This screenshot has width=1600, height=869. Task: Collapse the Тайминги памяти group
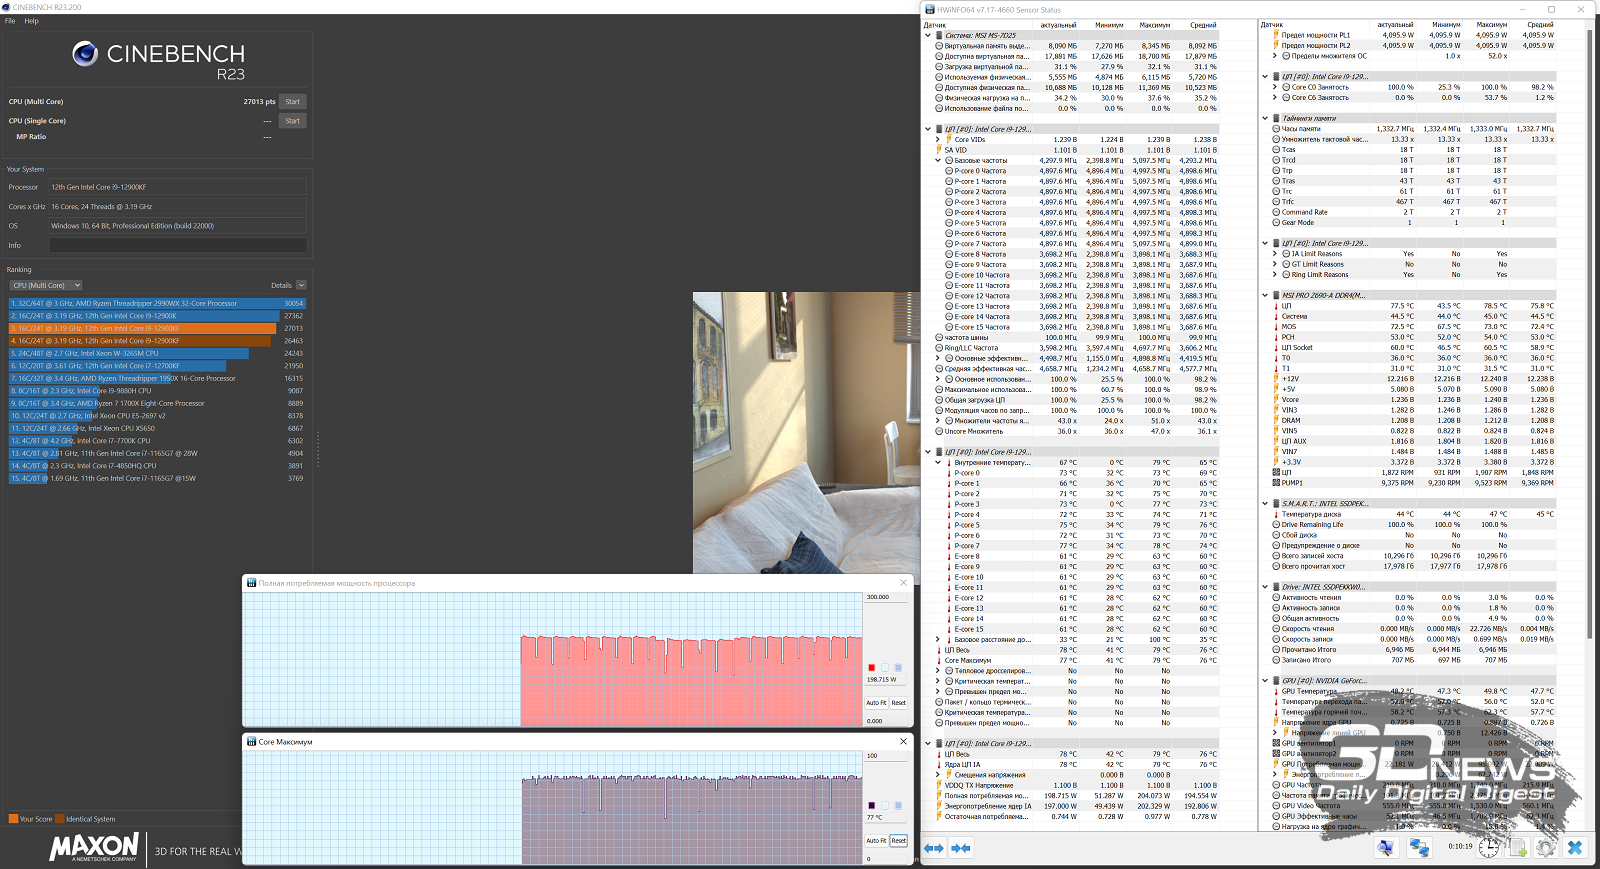(1265, 118)
